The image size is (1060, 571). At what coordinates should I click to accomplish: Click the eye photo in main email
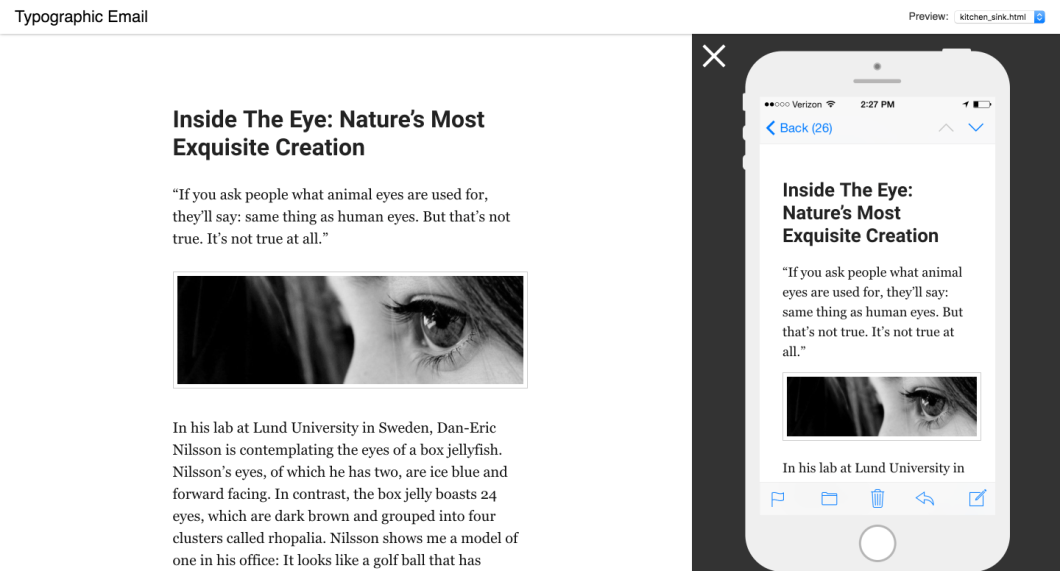[350, 330]
